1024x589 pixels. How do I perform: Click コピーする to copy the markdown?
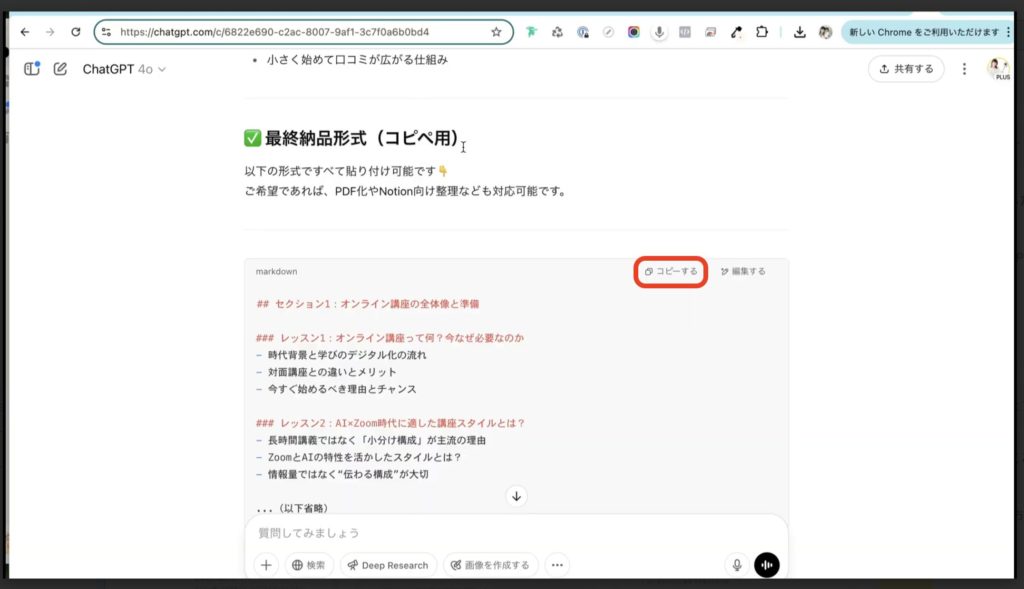point(669,271)
